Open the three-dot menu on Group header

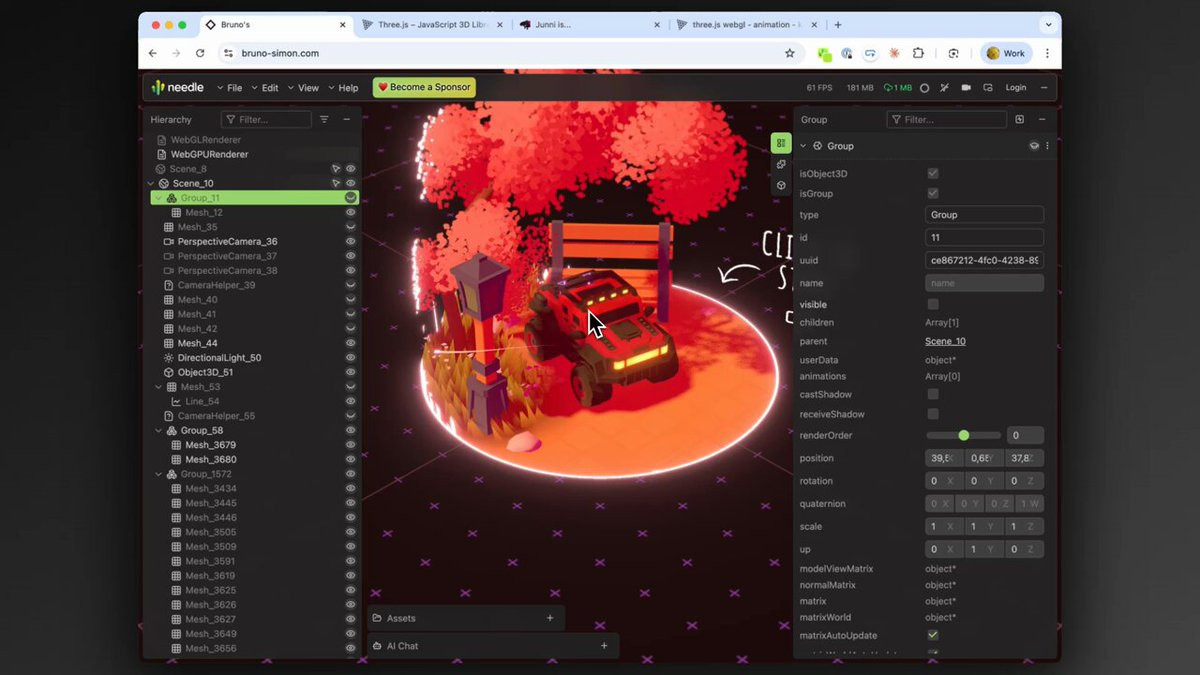1047,146
